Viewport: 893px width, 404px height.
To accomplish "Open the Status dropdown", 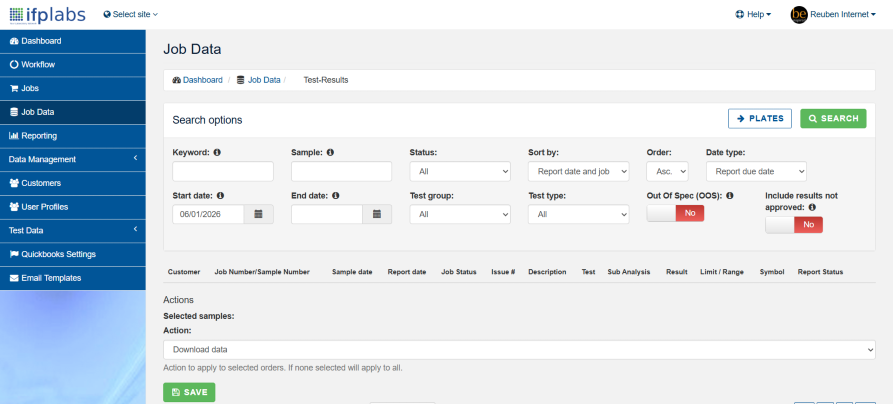I will [x=459, y=171].
